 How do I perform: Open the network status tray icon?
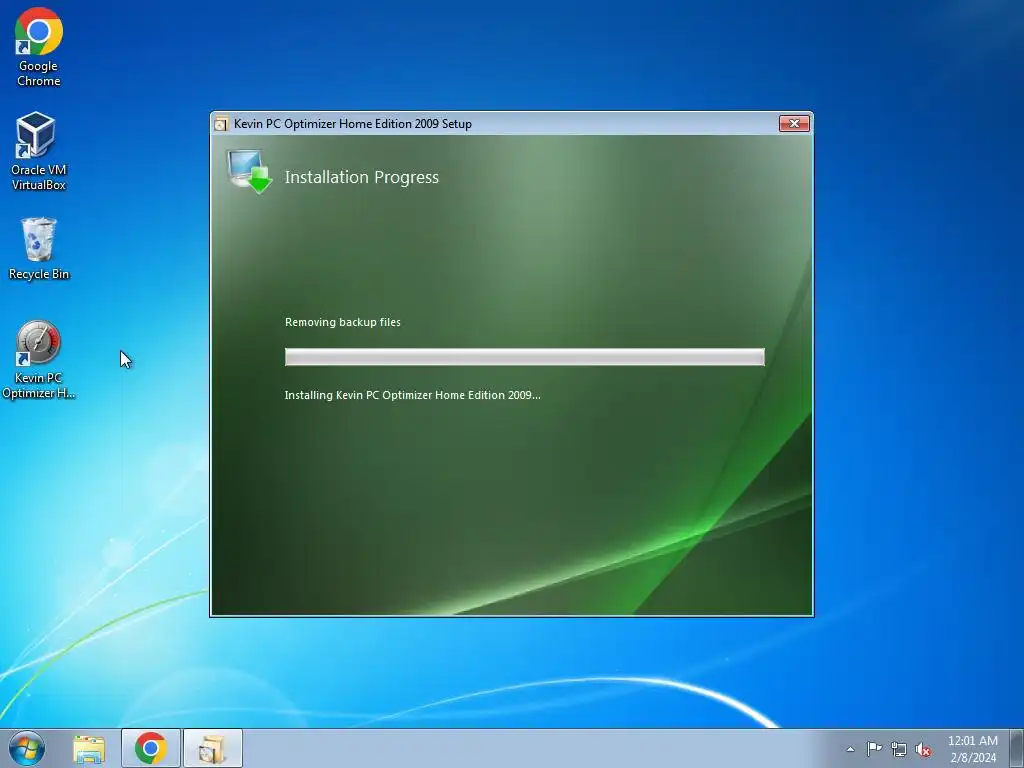[x=899, y=749]
